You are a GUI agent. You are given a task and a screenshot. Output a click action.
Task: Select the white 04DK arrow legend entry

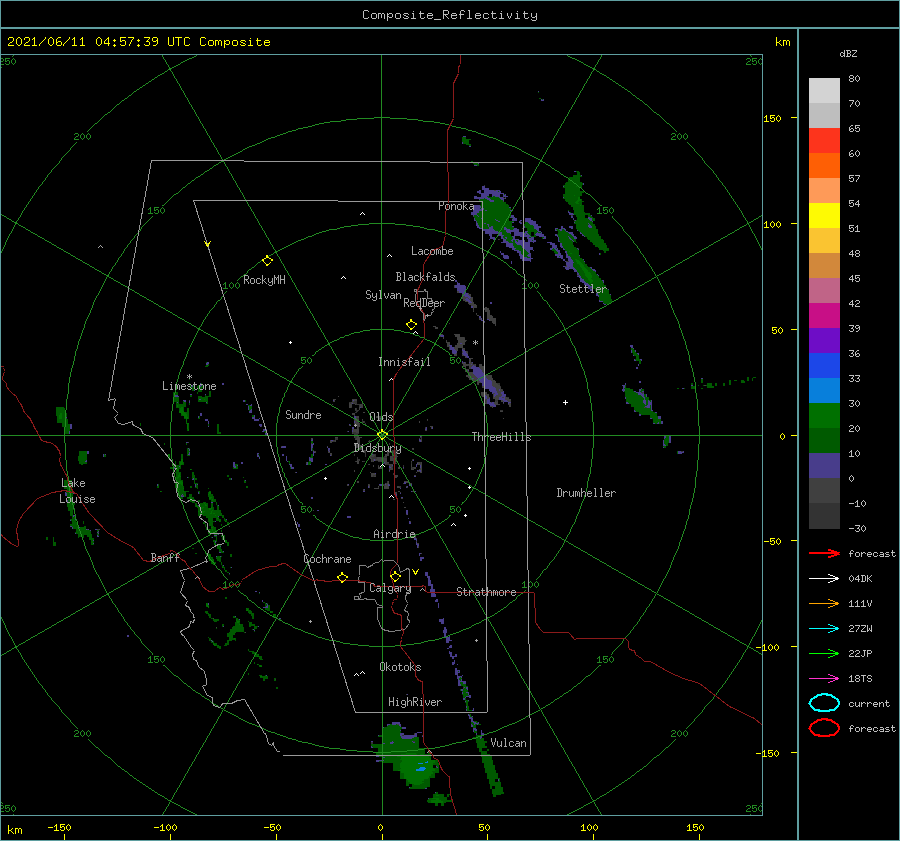824,578
